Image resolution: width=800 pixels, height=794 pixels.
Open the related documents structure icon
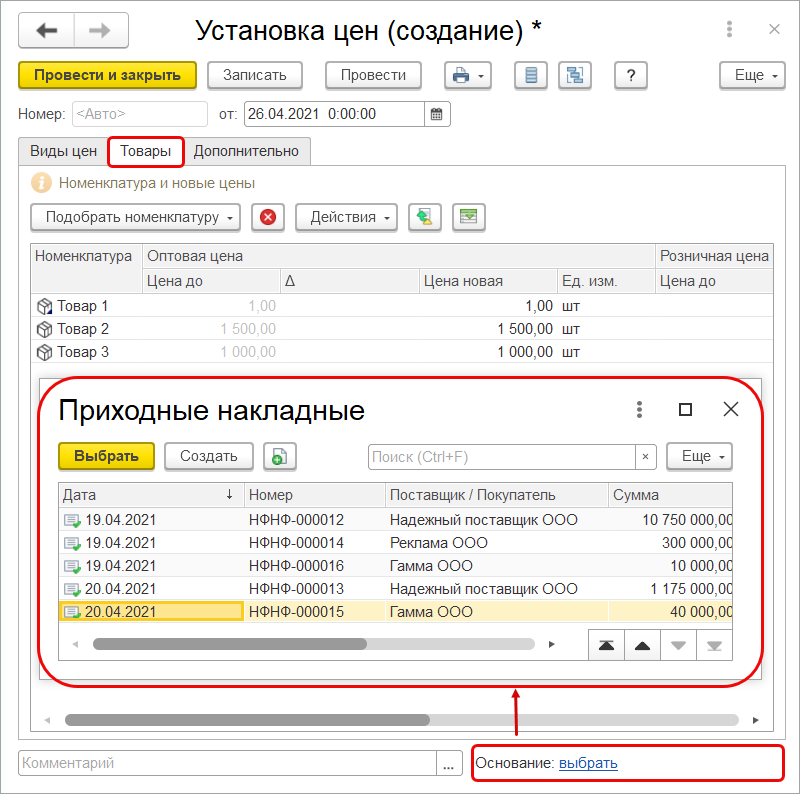[x=575, y=76]
